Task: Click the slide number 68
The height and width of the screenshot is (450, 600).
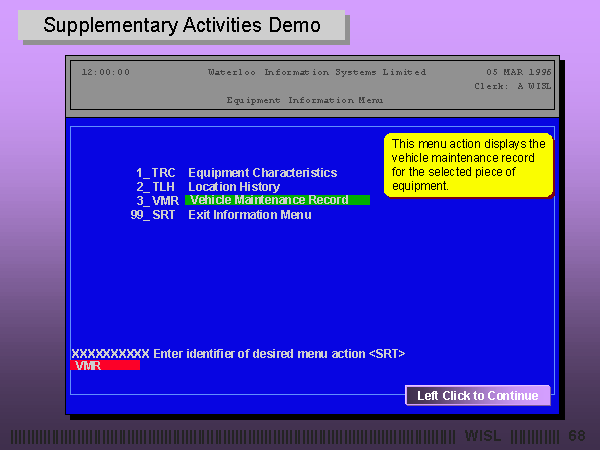Action: (x=577, y=435)
